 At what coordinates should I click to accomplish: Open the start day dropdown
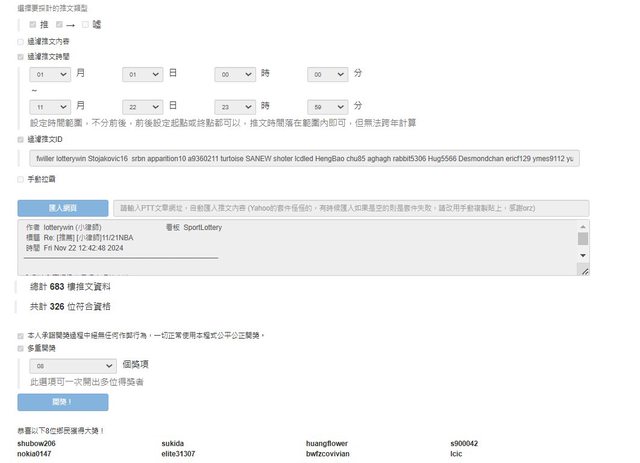tap(142, 75)
